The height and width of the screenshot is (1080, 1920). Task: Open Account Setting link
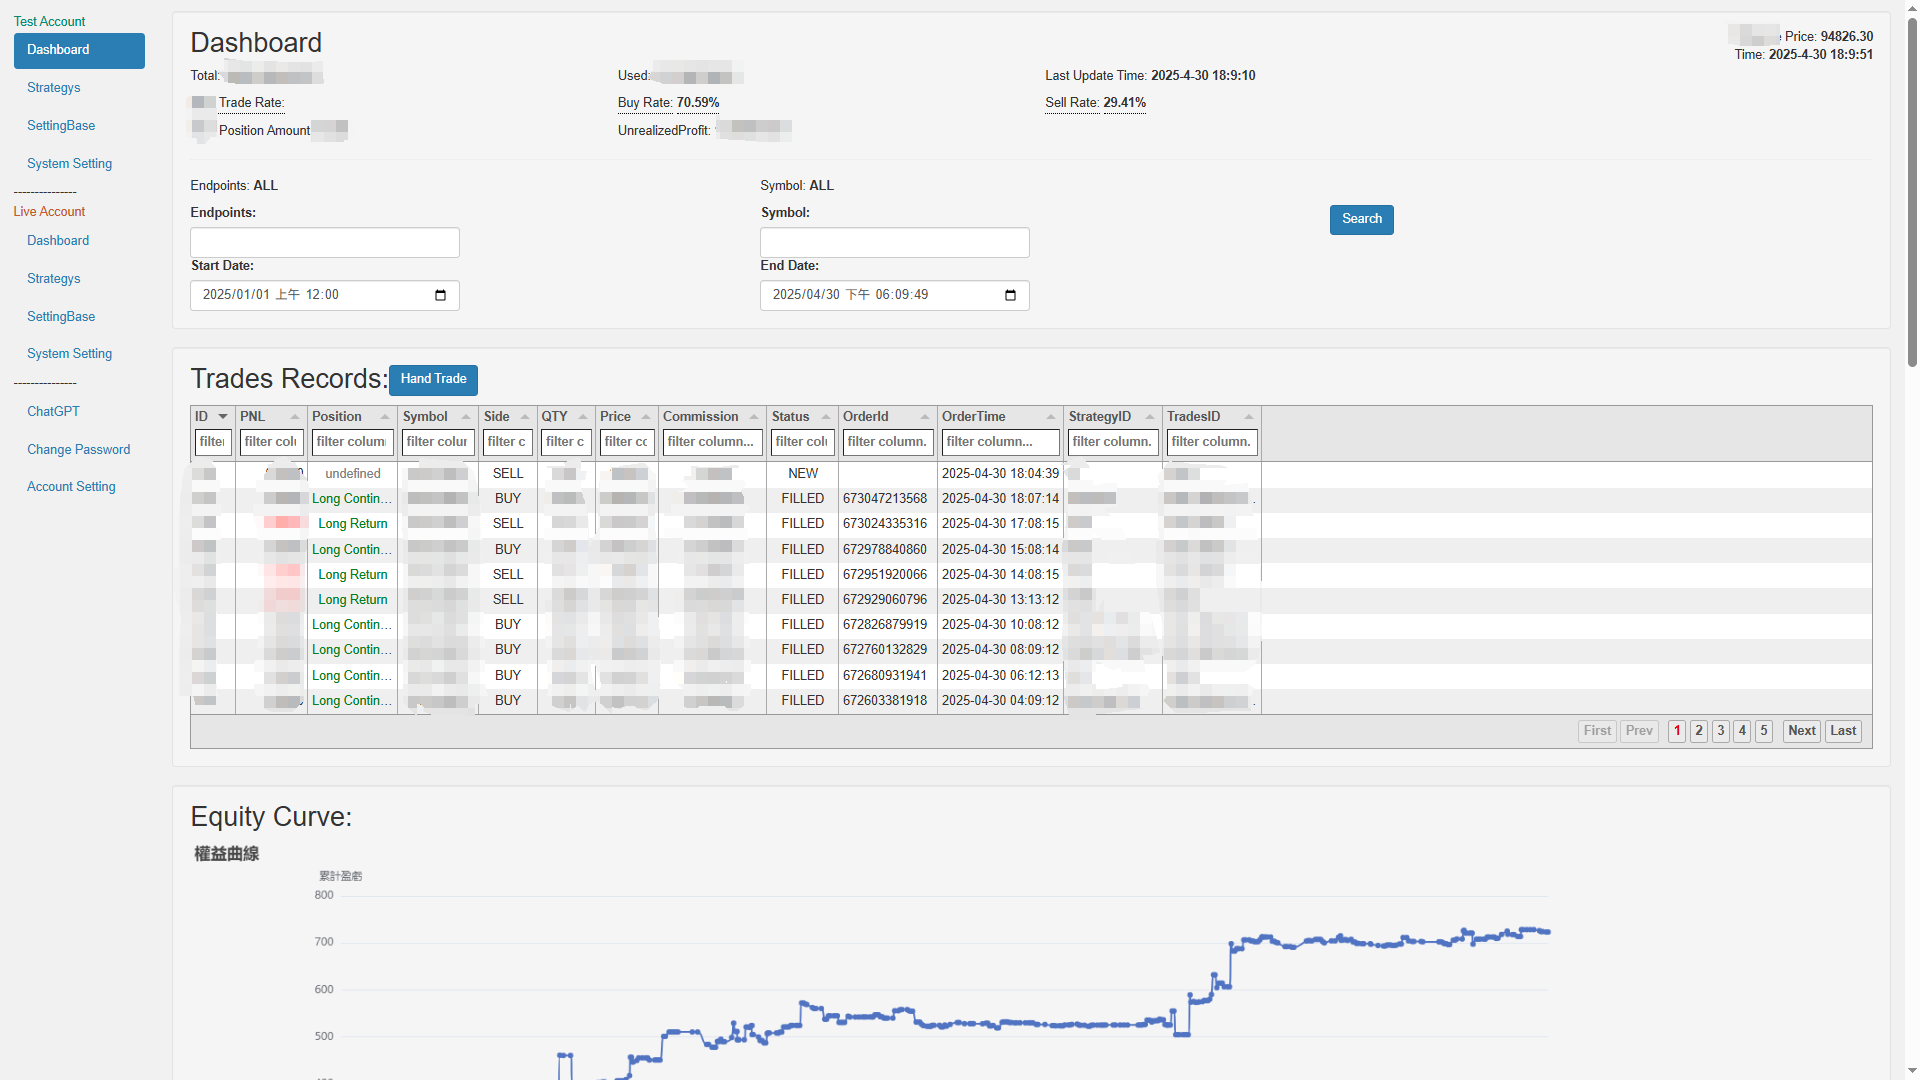(71, 487)
